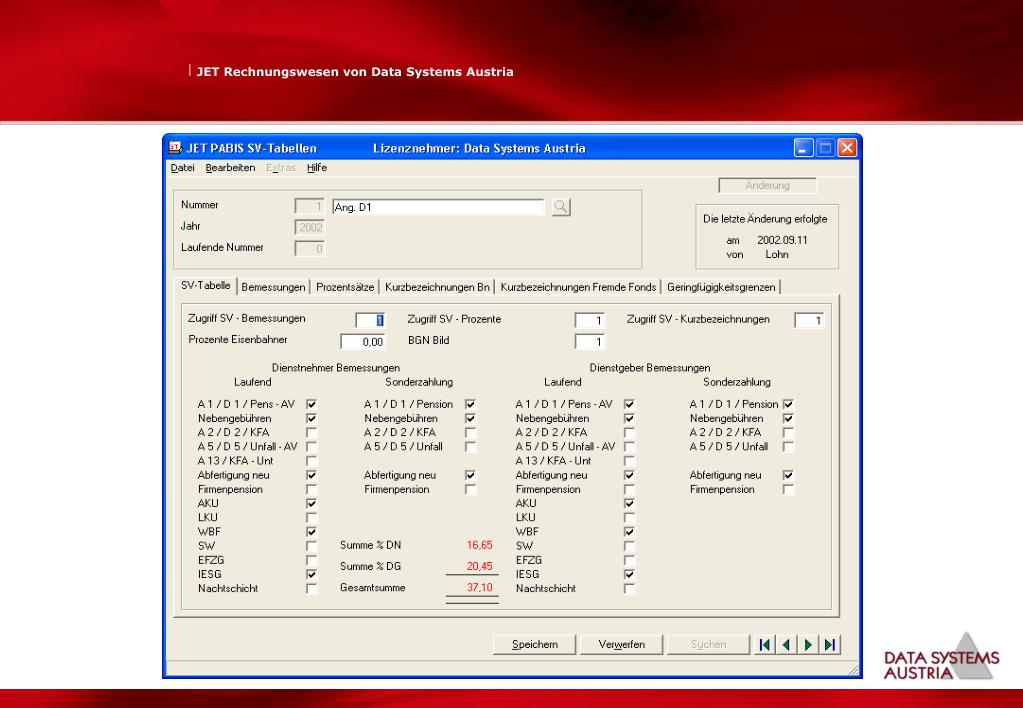Check Dienstnehmer Laufend A 5 / D 5 / Unfall - AV

click(311, 447)
